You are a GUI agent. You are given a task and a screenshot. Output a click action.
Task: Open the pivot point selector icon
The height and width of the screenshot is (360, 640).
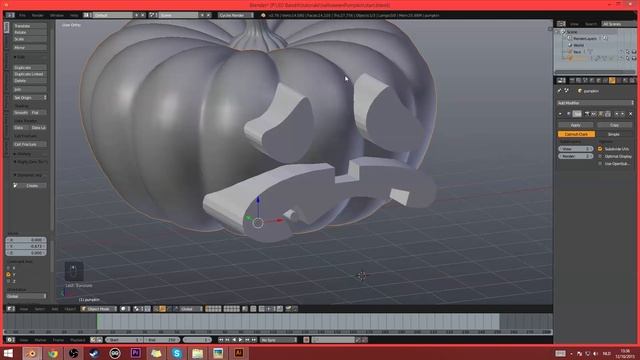138,309
